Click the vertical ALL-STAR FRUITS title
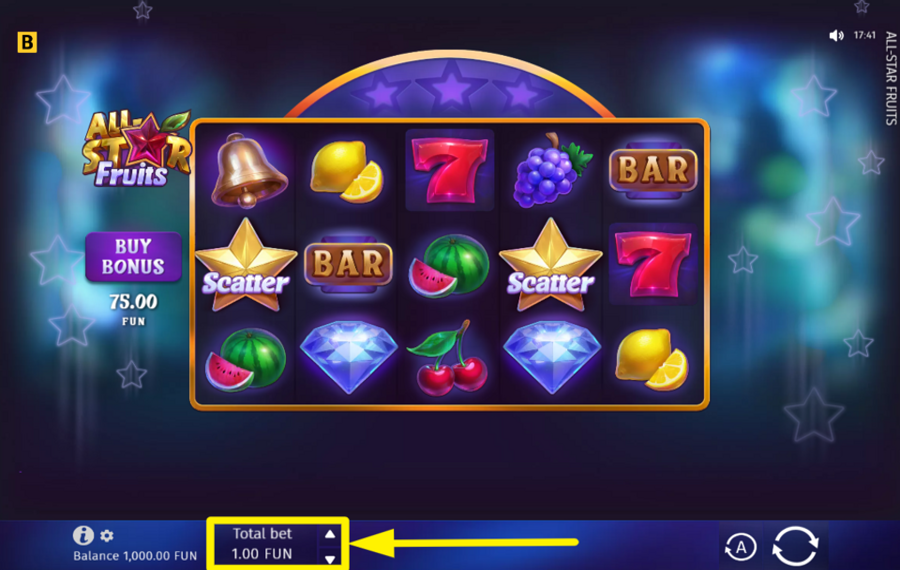 (890, 79)
